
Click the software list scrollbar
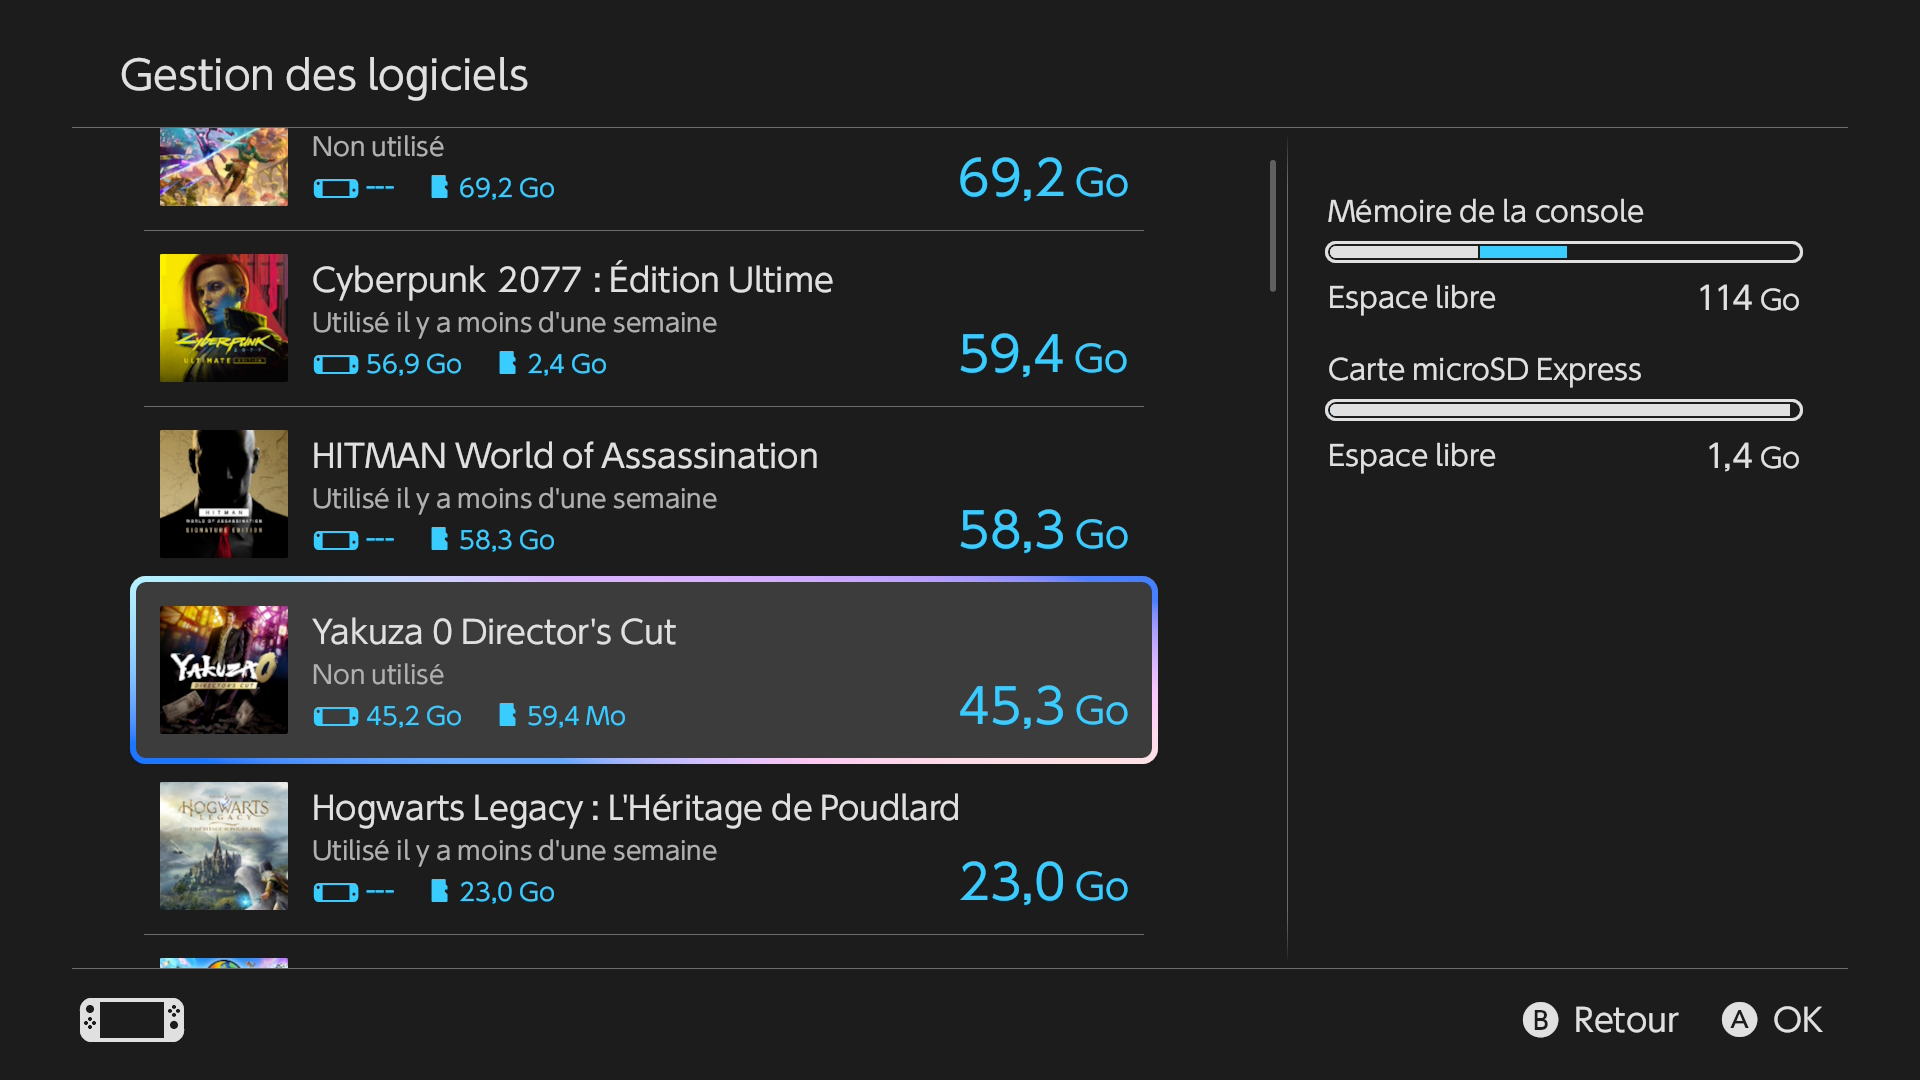click(x=1273, y=226)
